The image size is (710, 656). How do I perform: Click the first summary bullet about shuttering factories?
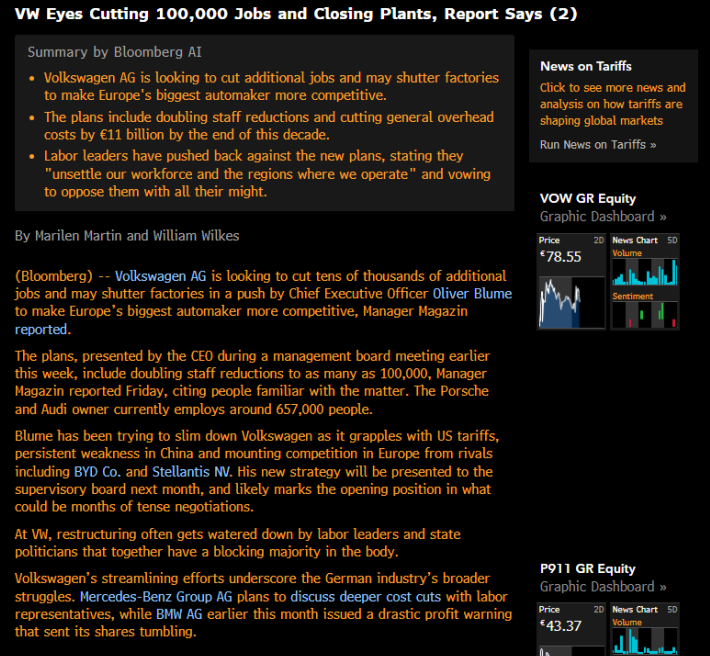click(271, 86)
